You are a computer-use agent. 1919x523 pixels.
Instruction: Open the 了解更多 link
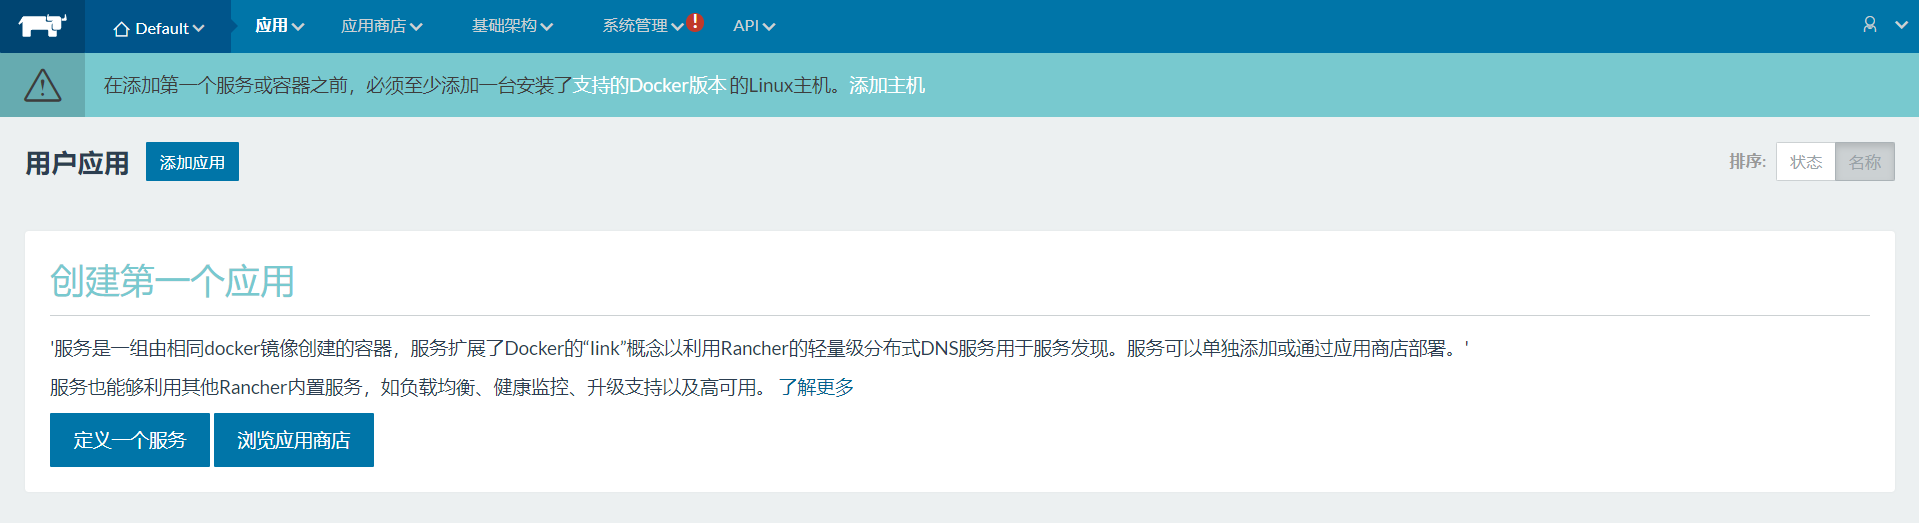pyautogui.click(x=816, y=387)
